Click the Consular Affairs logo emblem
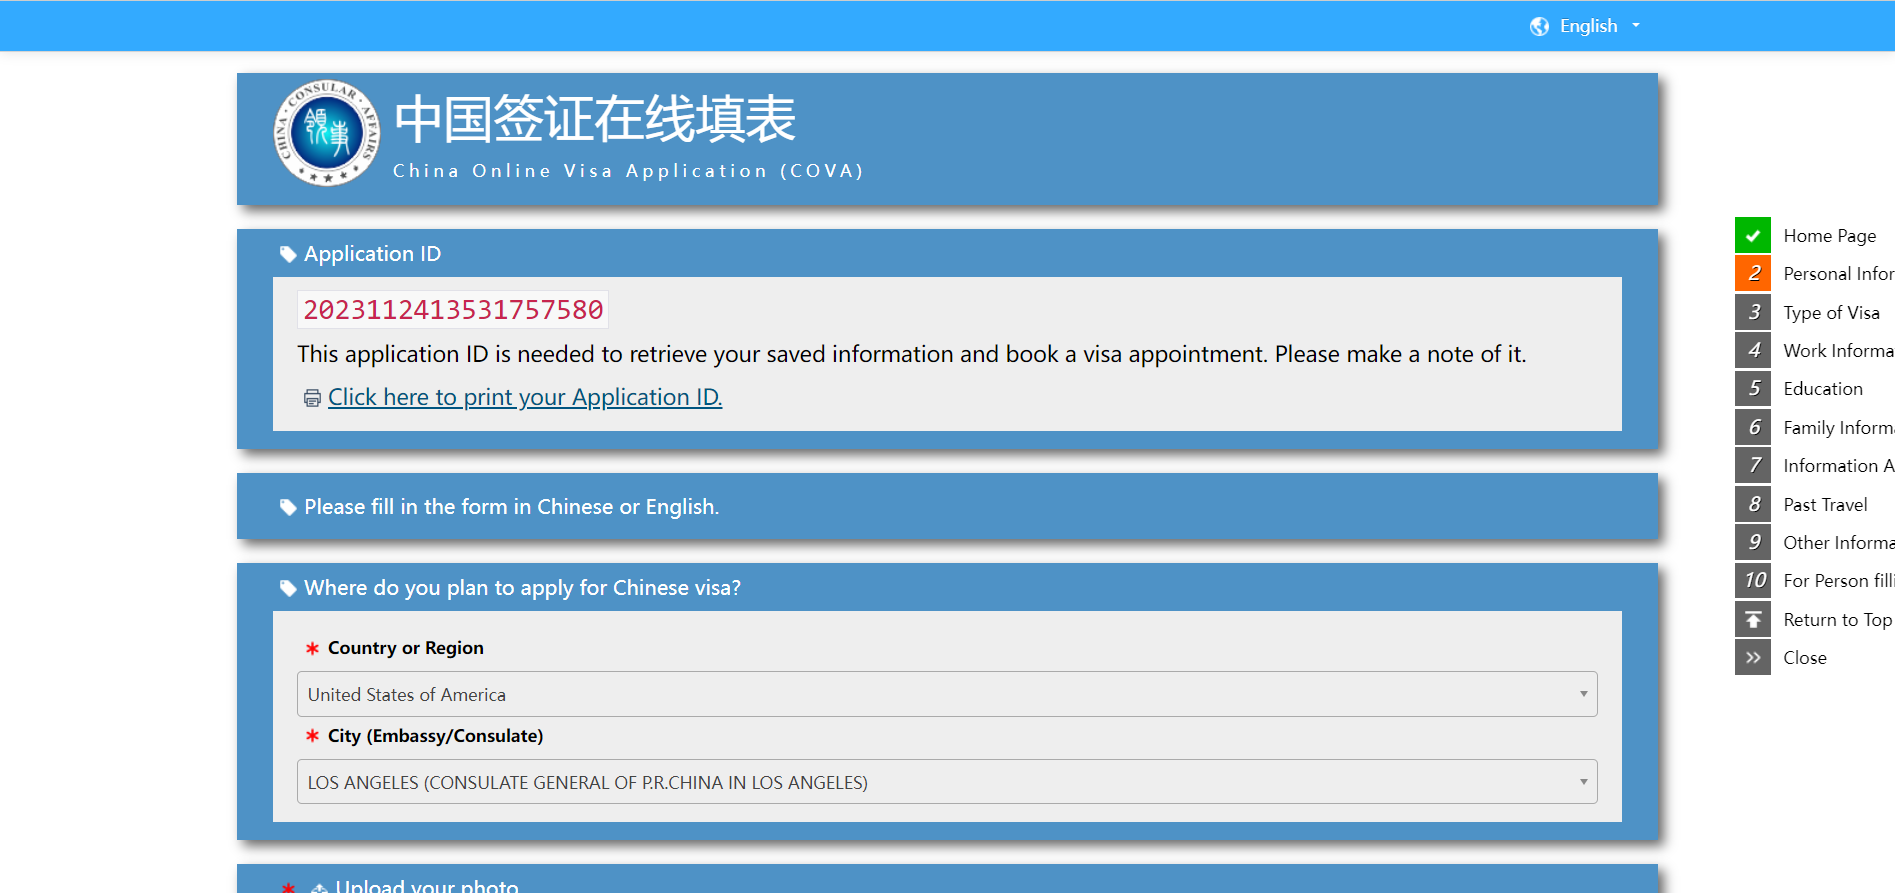The height and width of the screenshot is (893, 1895). (327, 133)
